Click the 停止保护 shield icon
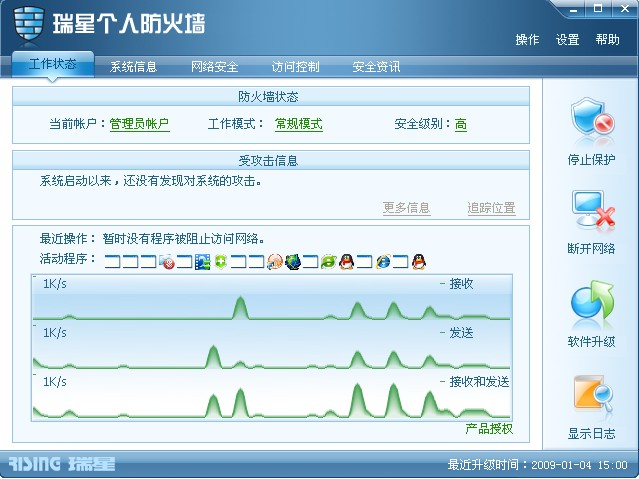639x479 pixels. 592,118
